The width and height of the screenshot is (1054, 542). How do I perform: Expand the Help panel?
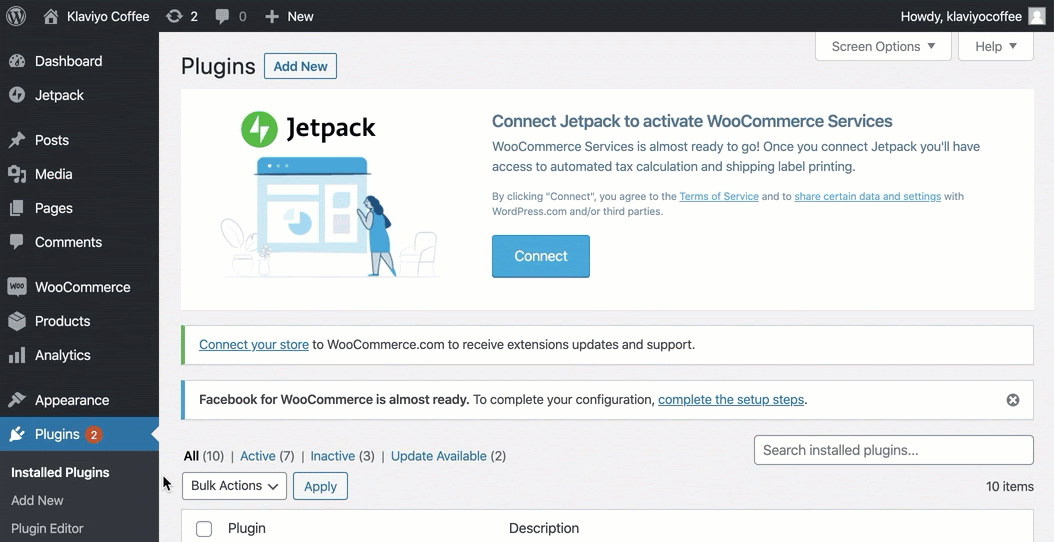(996, 46)
